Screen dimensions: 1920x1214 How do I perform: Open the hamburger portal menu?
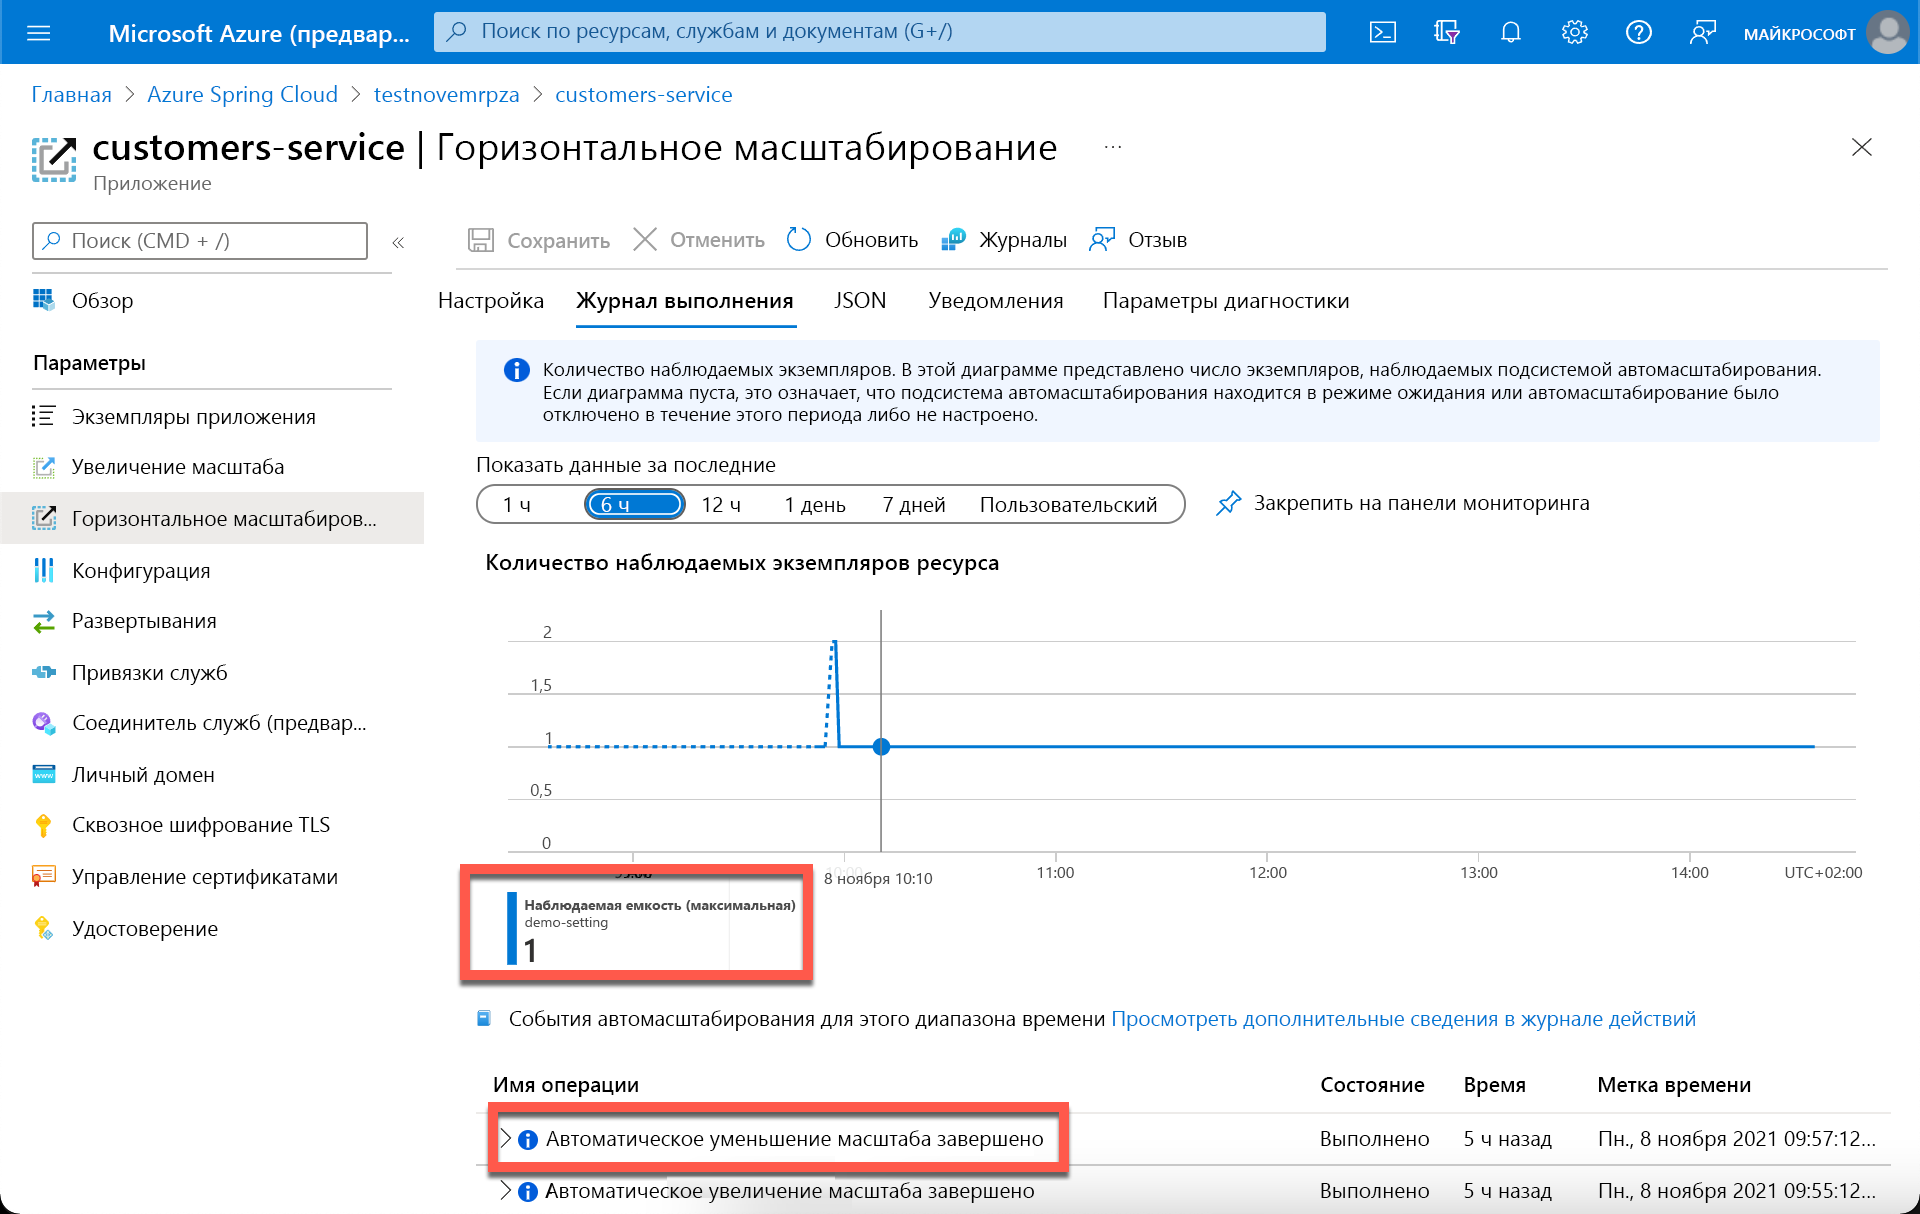[38, 32]
